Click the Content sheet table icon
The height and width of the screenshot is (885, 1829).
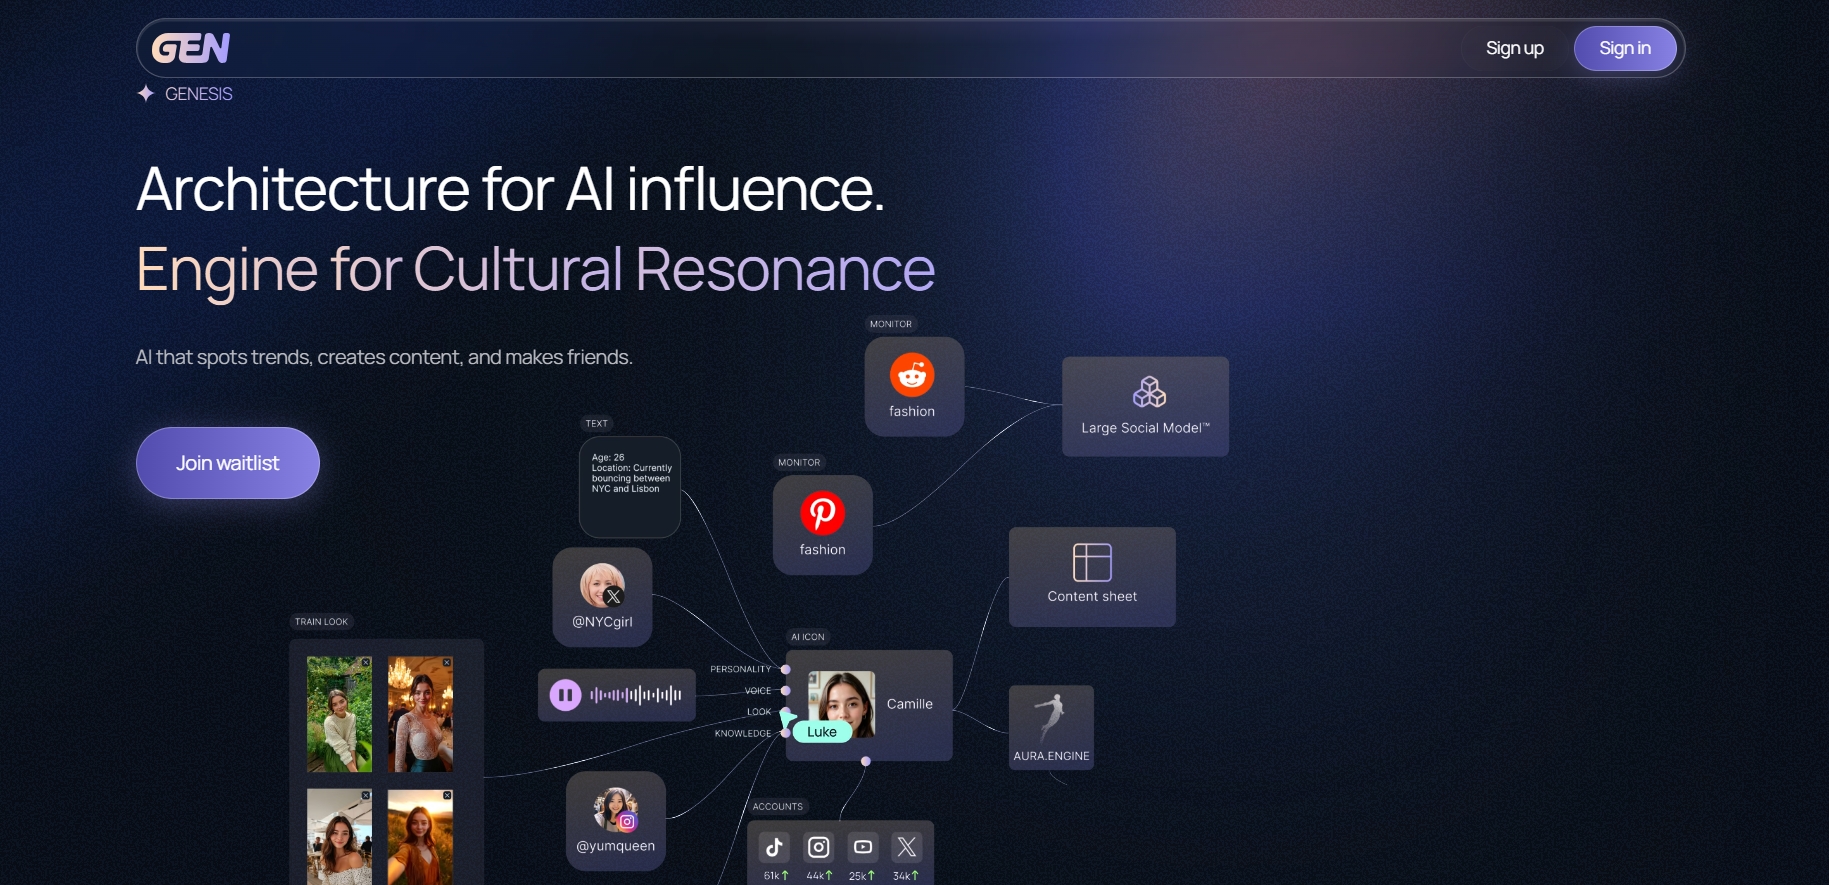[1092, 562]
